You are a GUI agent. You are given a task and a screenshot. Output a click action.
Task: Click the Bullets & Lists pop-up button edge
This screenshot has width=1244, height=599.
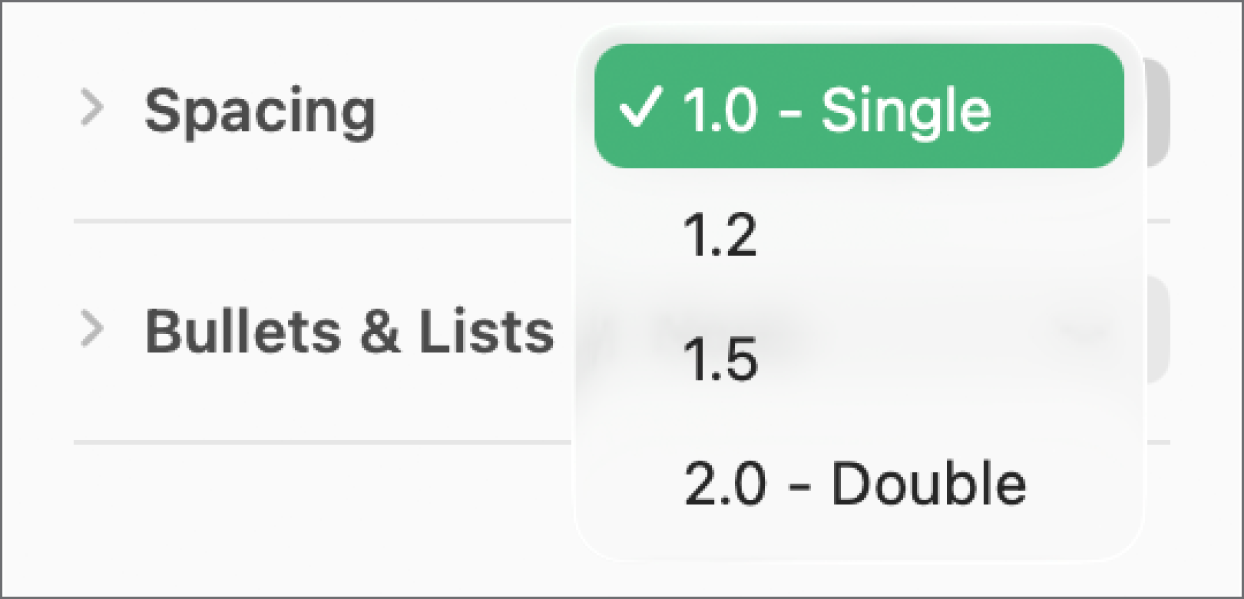click(x=1156, y=328)
